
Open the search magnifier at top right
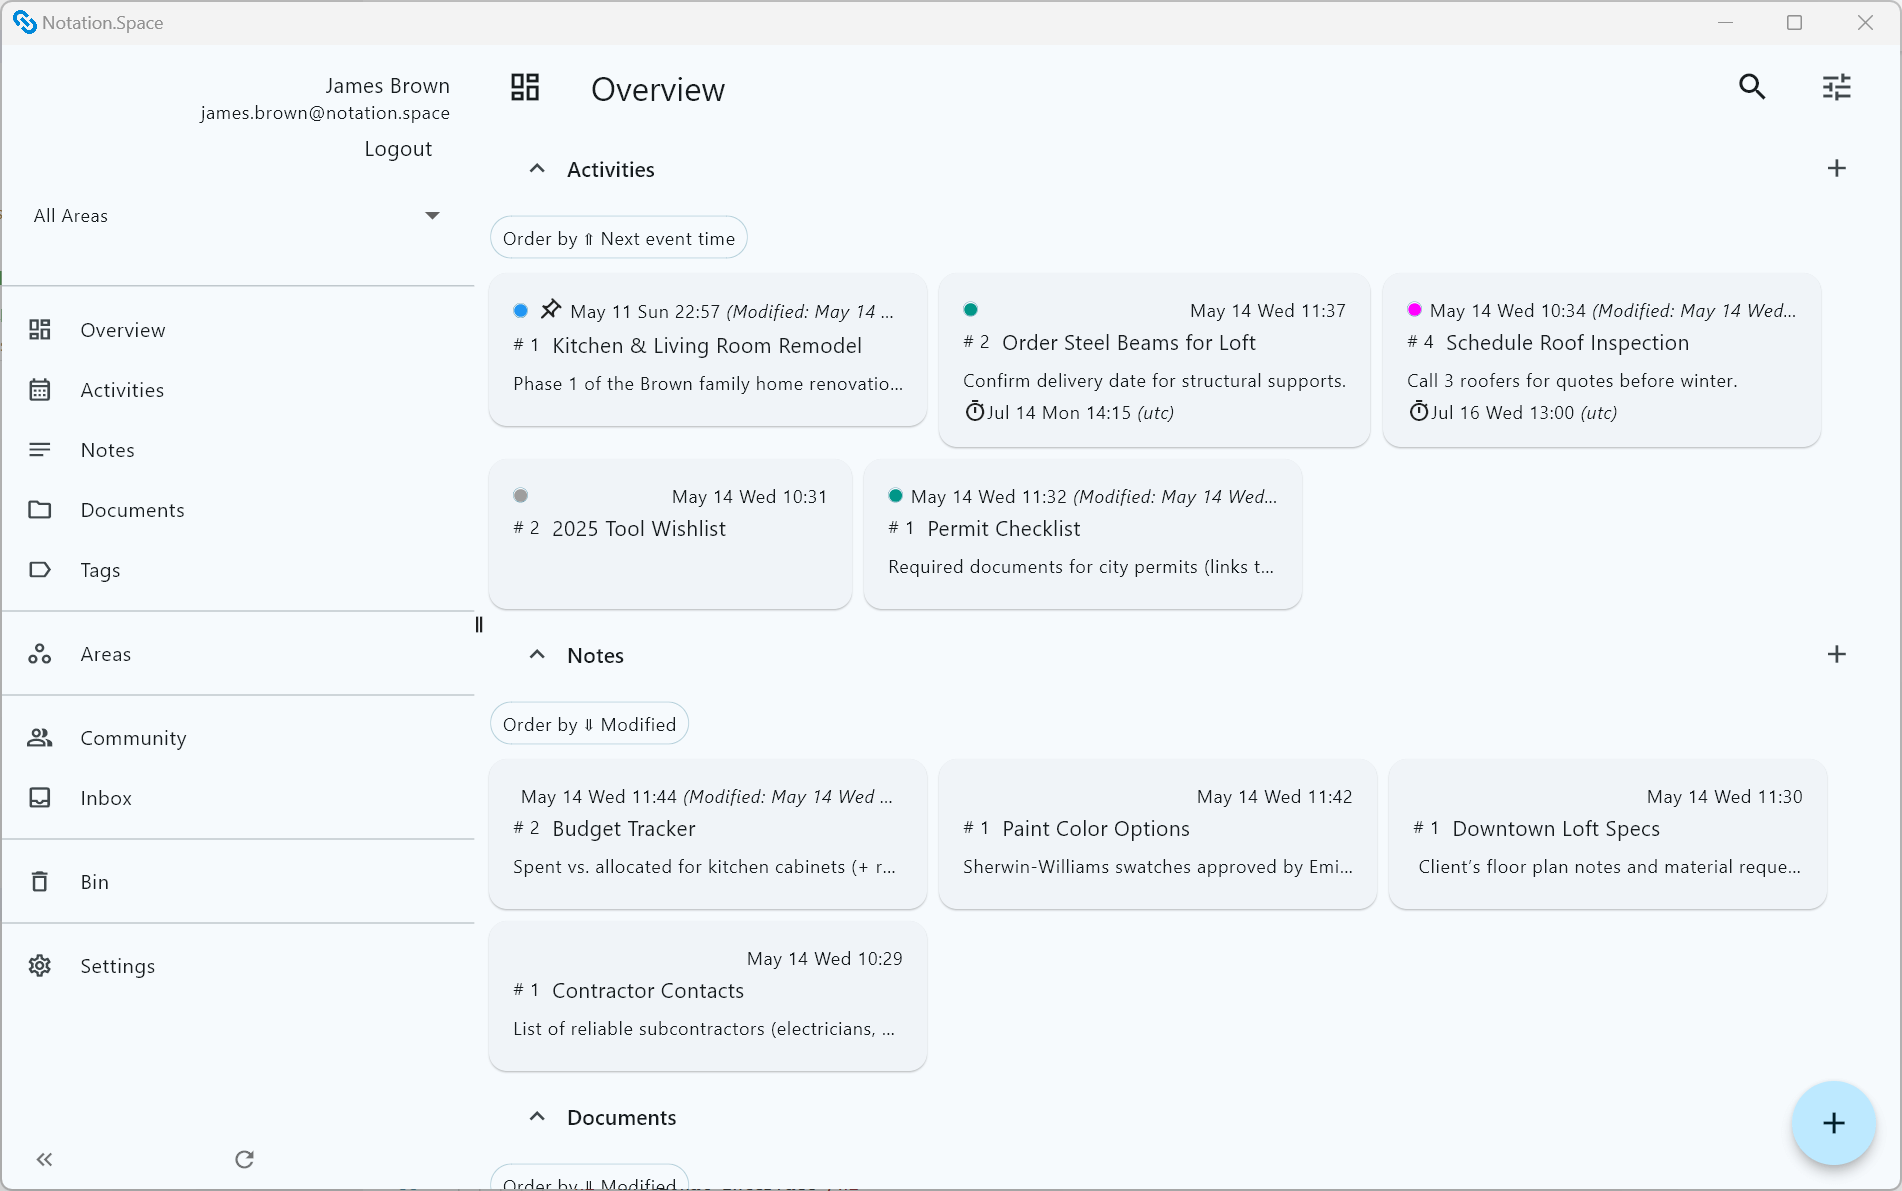1752,87
